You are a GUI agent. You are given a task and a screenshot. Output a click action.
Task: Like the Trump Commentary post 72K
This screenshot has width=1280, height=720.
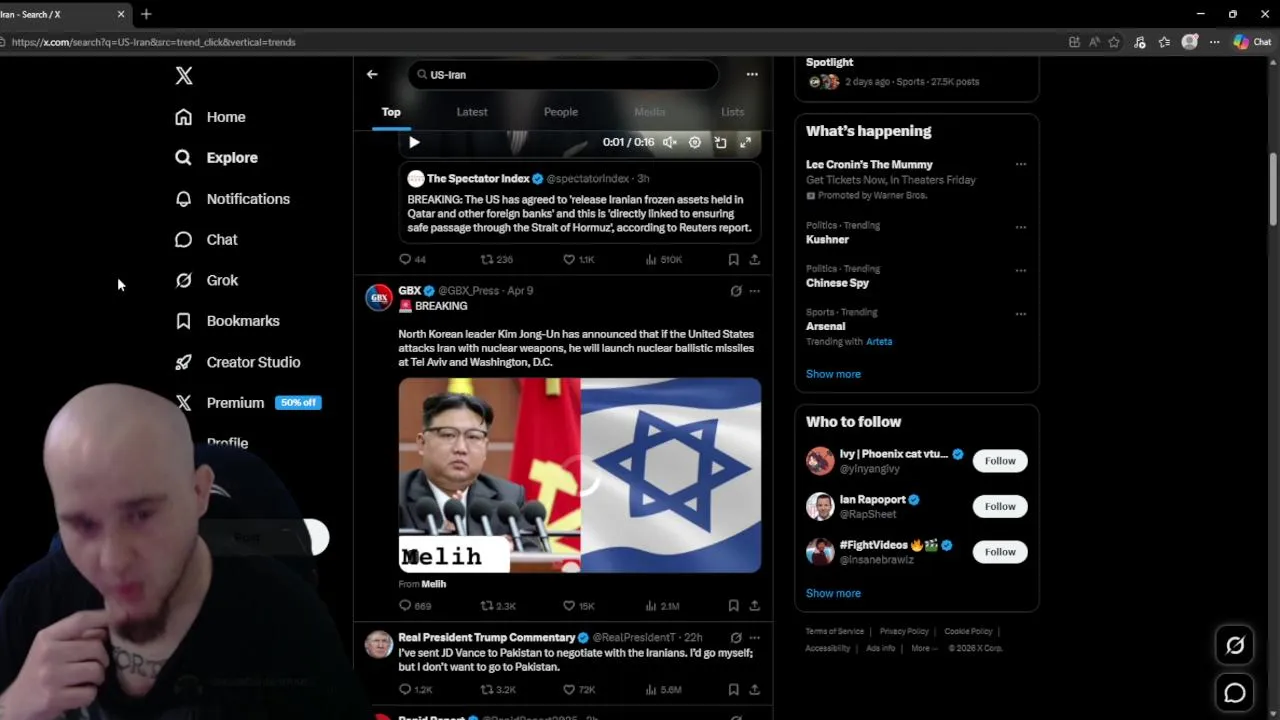579,689
